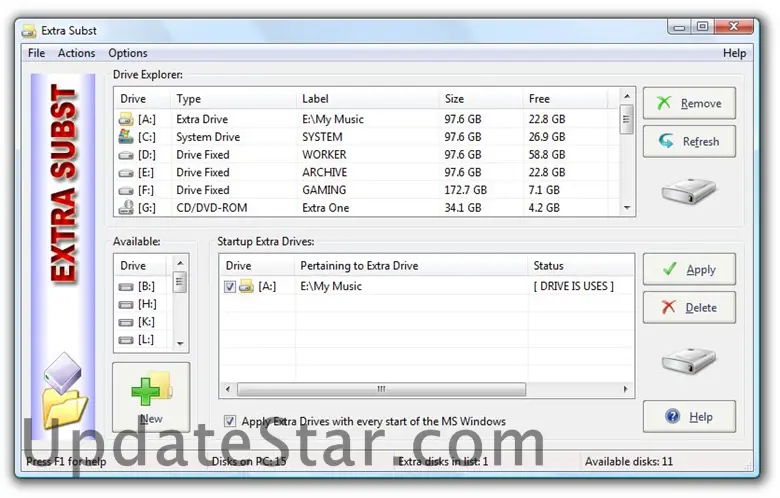Click the Available list scrollbar thumb
Viewport: 780px width, 498px height.
click(180, 282)
